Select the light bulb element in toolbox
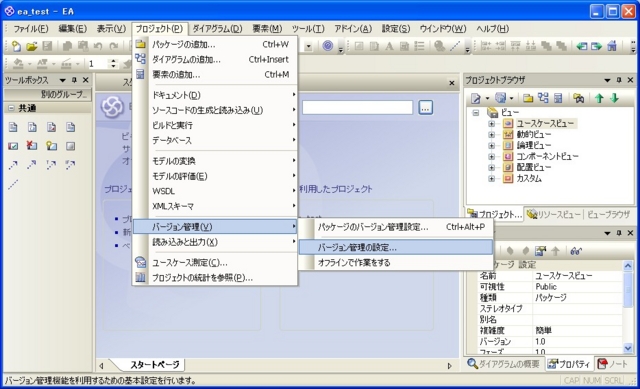The width and height of the screenshot is (640, 389). tap(51, 145)
